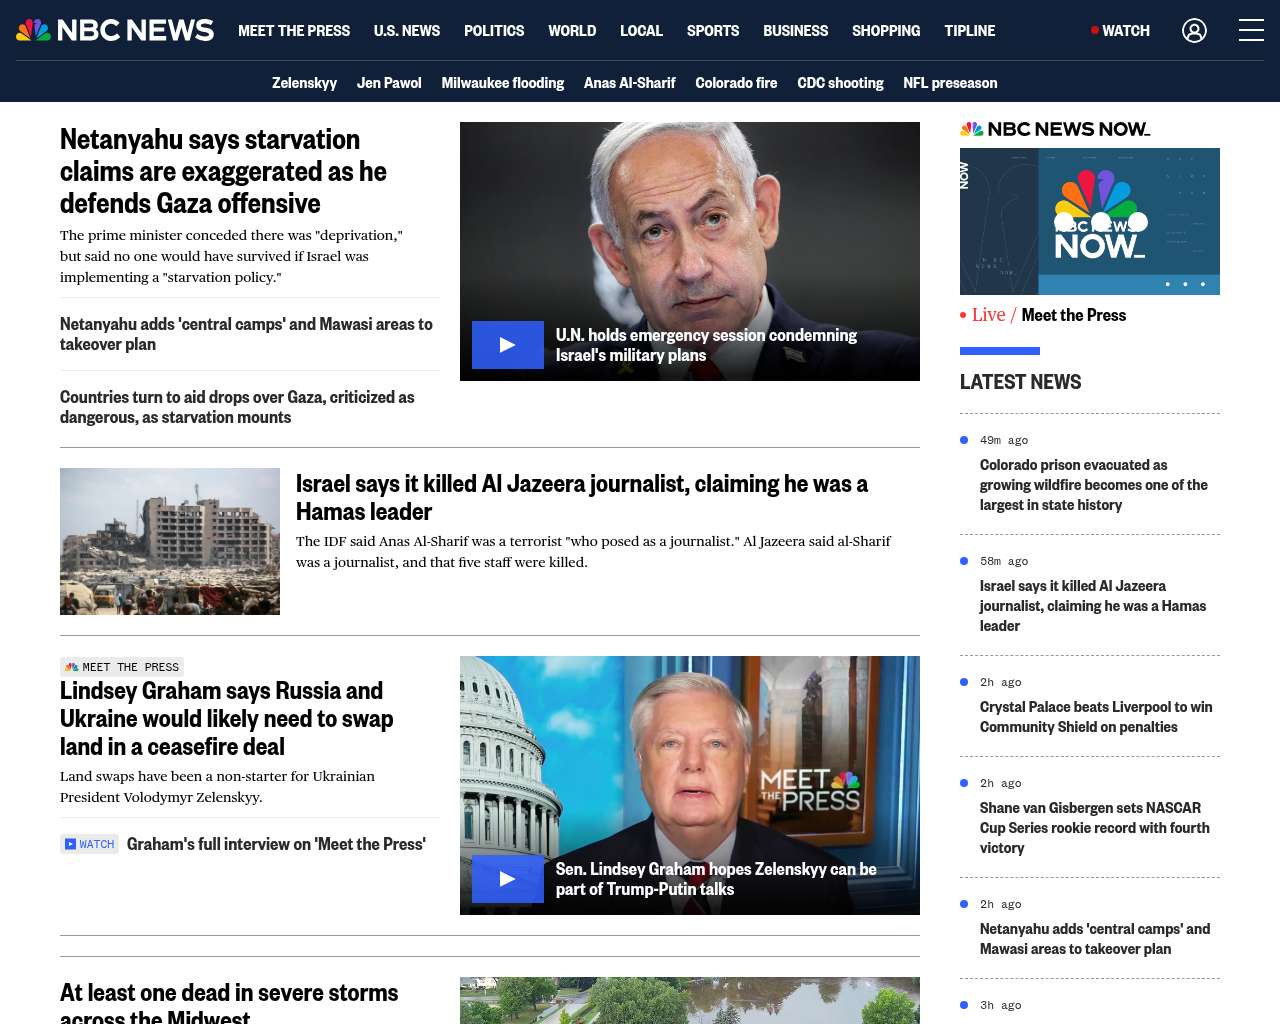The height and width of the screenshot is (1024, 1280).
Task: Select the Jen Pawol trending topic
Action: 389,83
